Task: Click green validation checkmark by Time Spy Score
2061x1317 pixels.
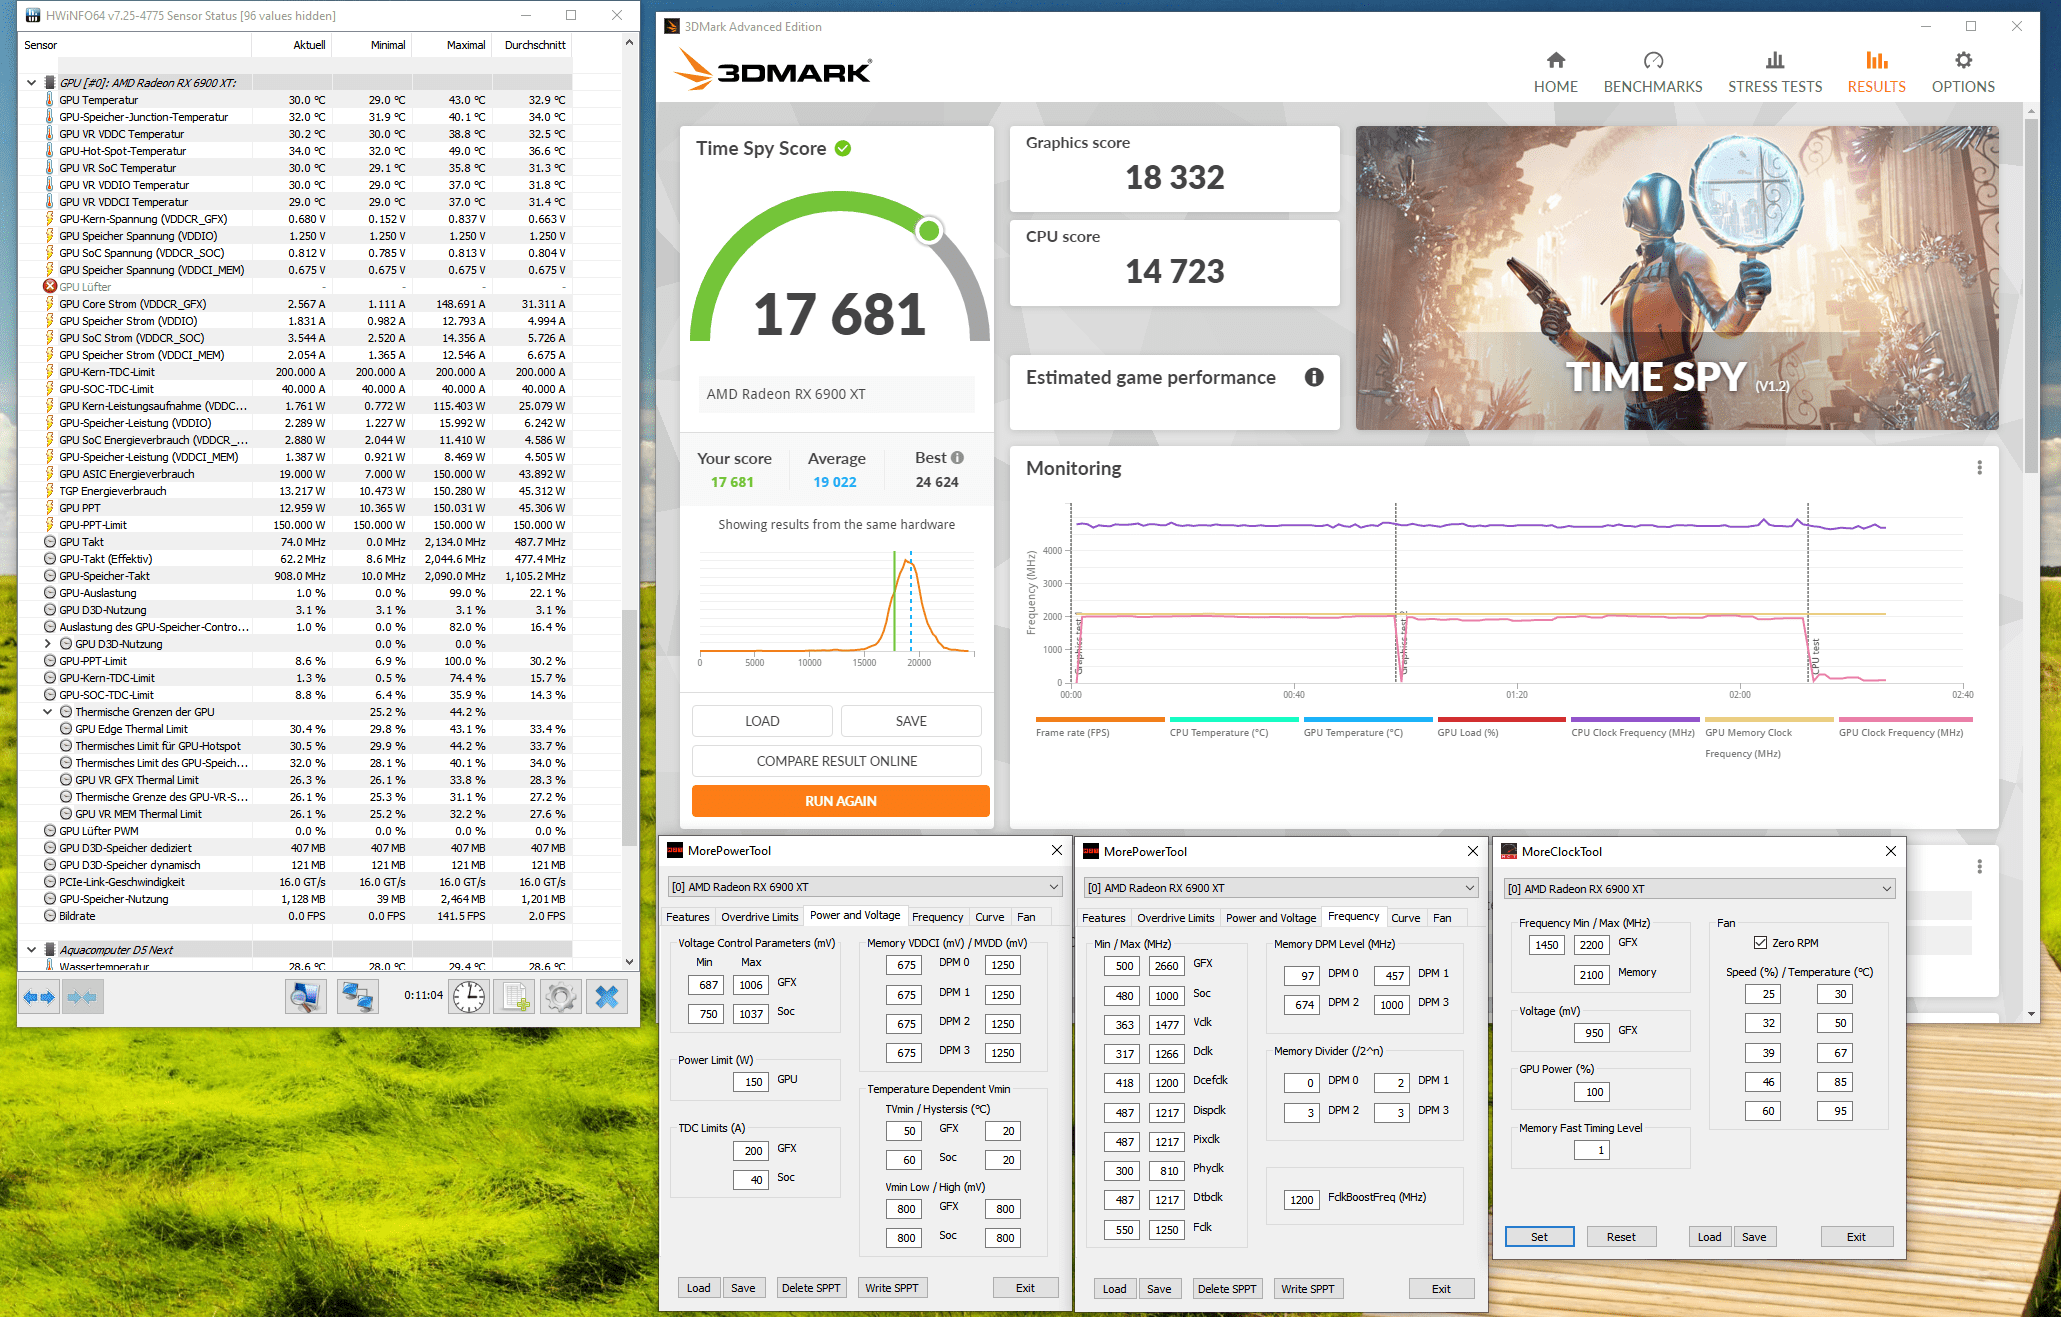Action: [843, 148]
